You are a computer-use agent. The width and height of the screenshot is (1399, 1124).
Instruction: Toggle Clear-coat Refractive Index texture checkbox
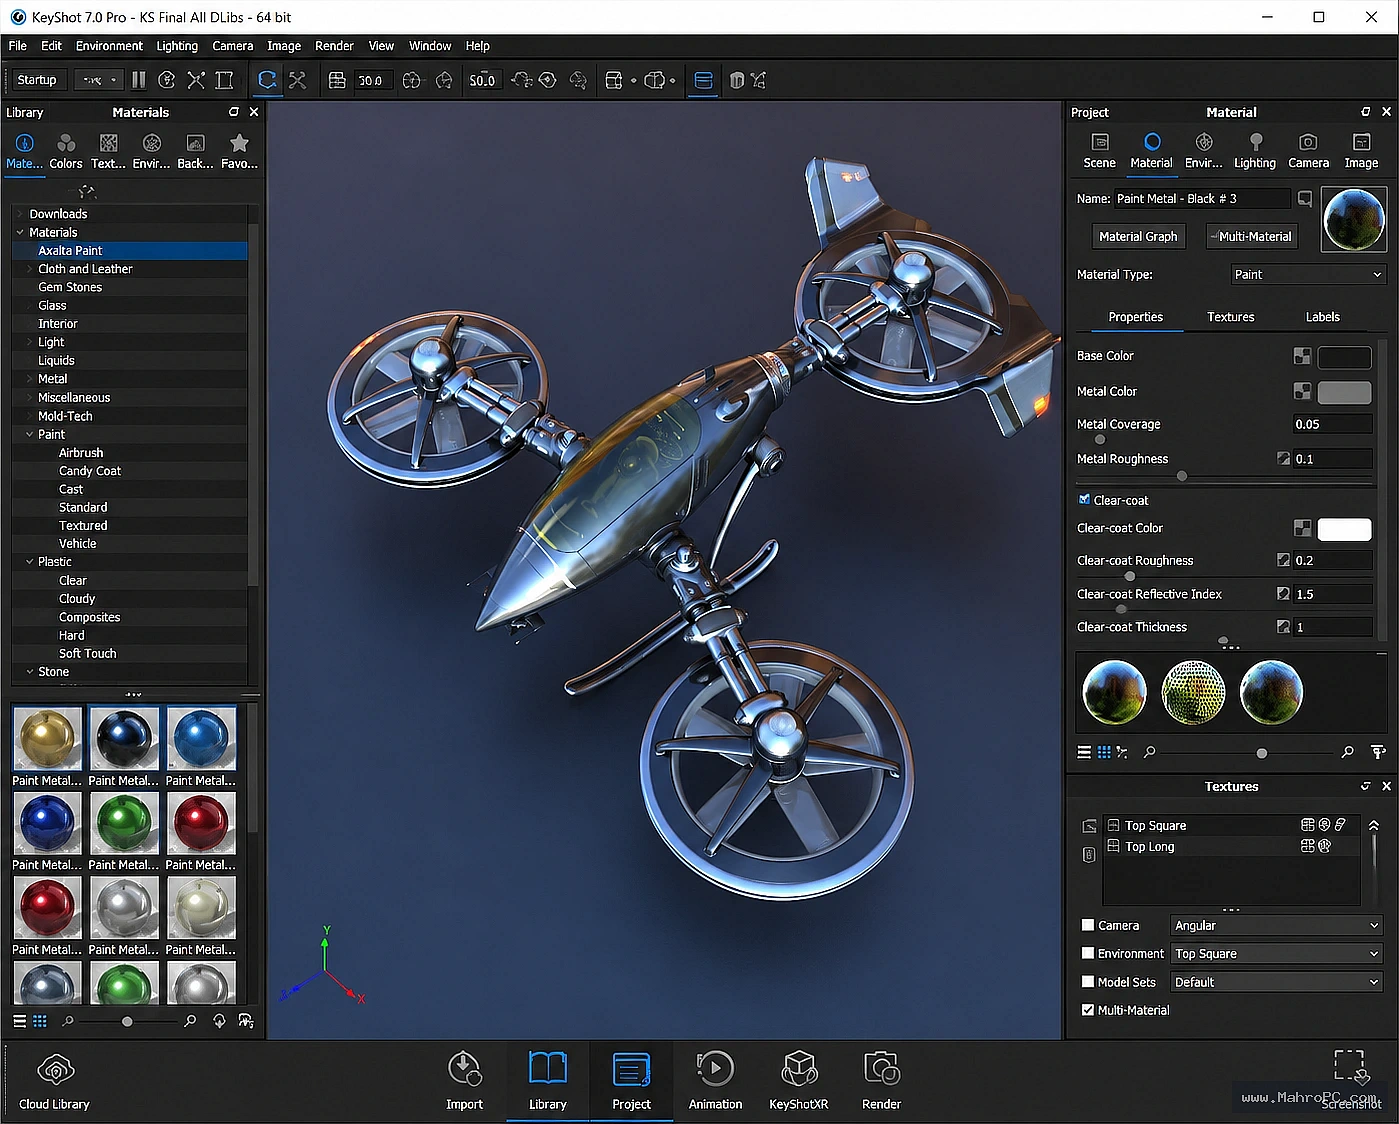tap(1283, 594)
